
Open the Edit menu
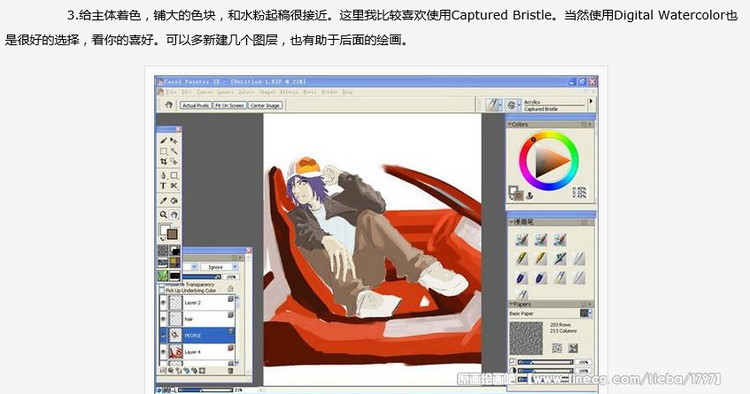pos(187,92)
